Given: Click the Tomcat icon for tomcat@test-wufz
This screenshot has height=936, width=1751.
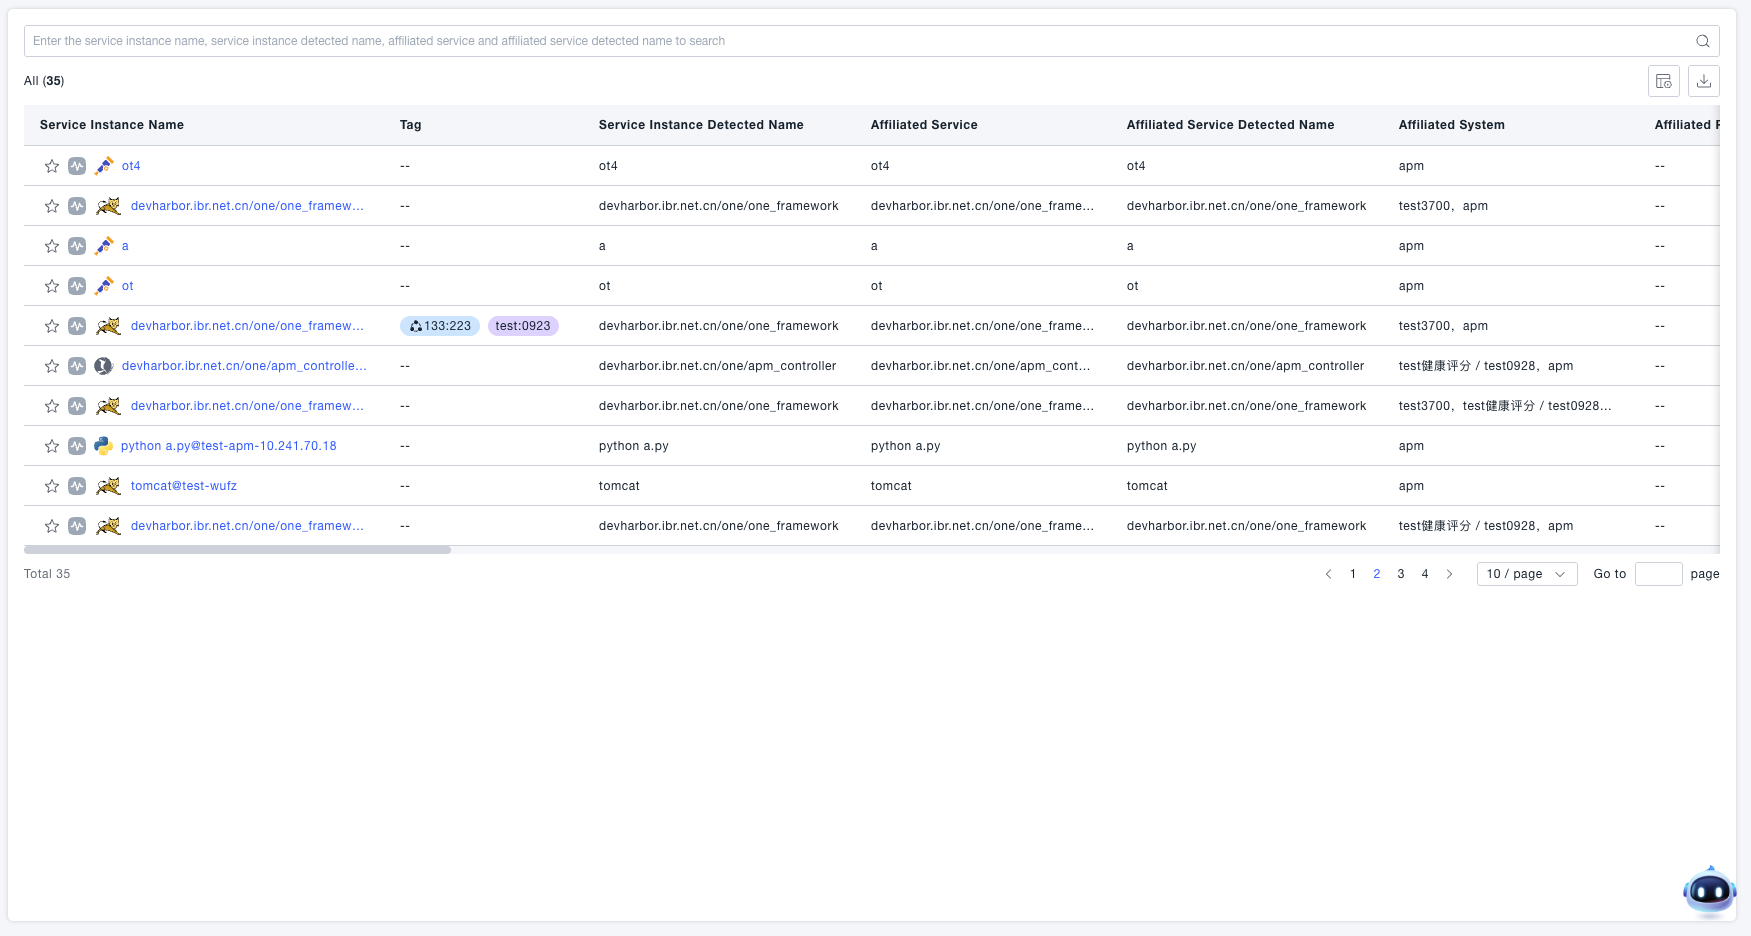Looking at the screenshot, I should pos(108,486).
